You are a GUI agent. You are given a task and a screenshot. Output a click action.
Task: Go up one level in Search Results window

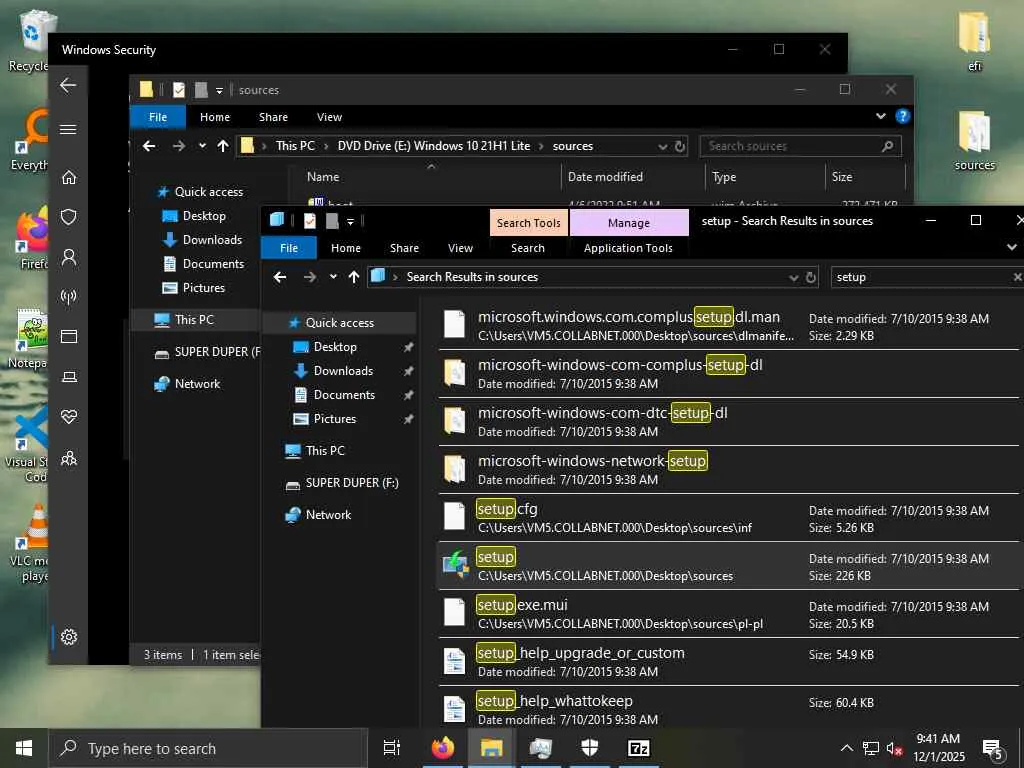354,277
